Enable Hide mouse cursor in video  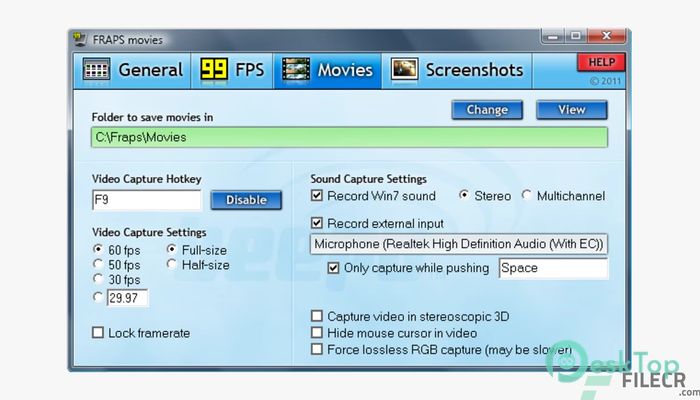(x=317, y=333)
